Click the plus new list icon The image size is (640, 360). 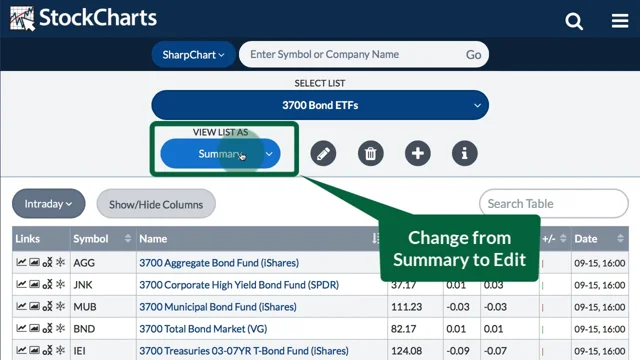[x=418, y=153]
